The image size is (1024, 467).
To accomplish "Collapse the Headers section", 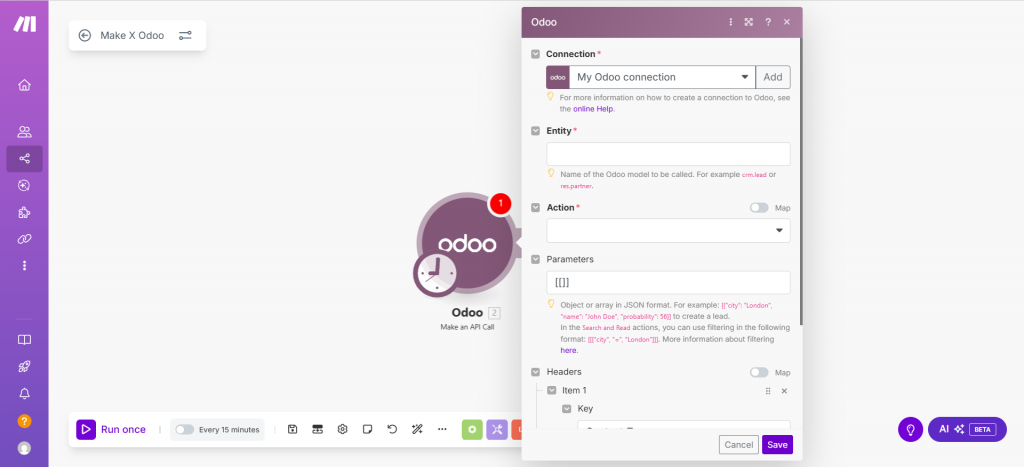I will pyautogui.click(x=536, y=372).
